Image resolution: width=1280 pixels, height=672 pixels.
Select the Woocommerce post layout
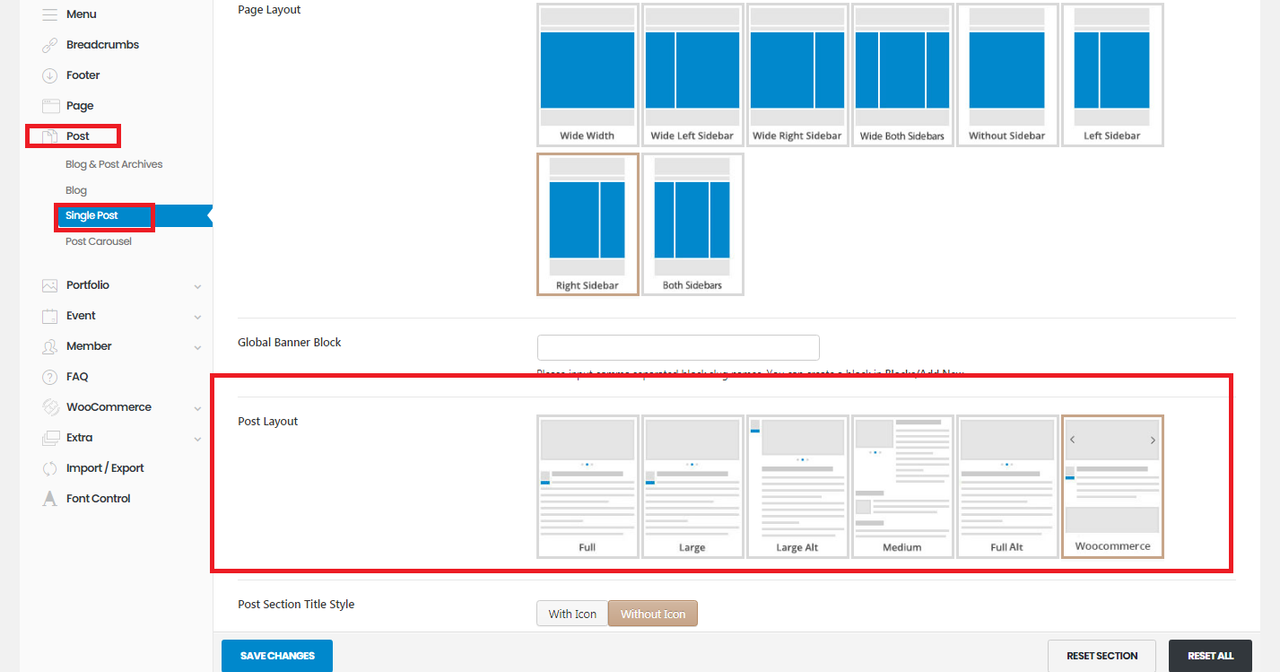point(1112,486)
